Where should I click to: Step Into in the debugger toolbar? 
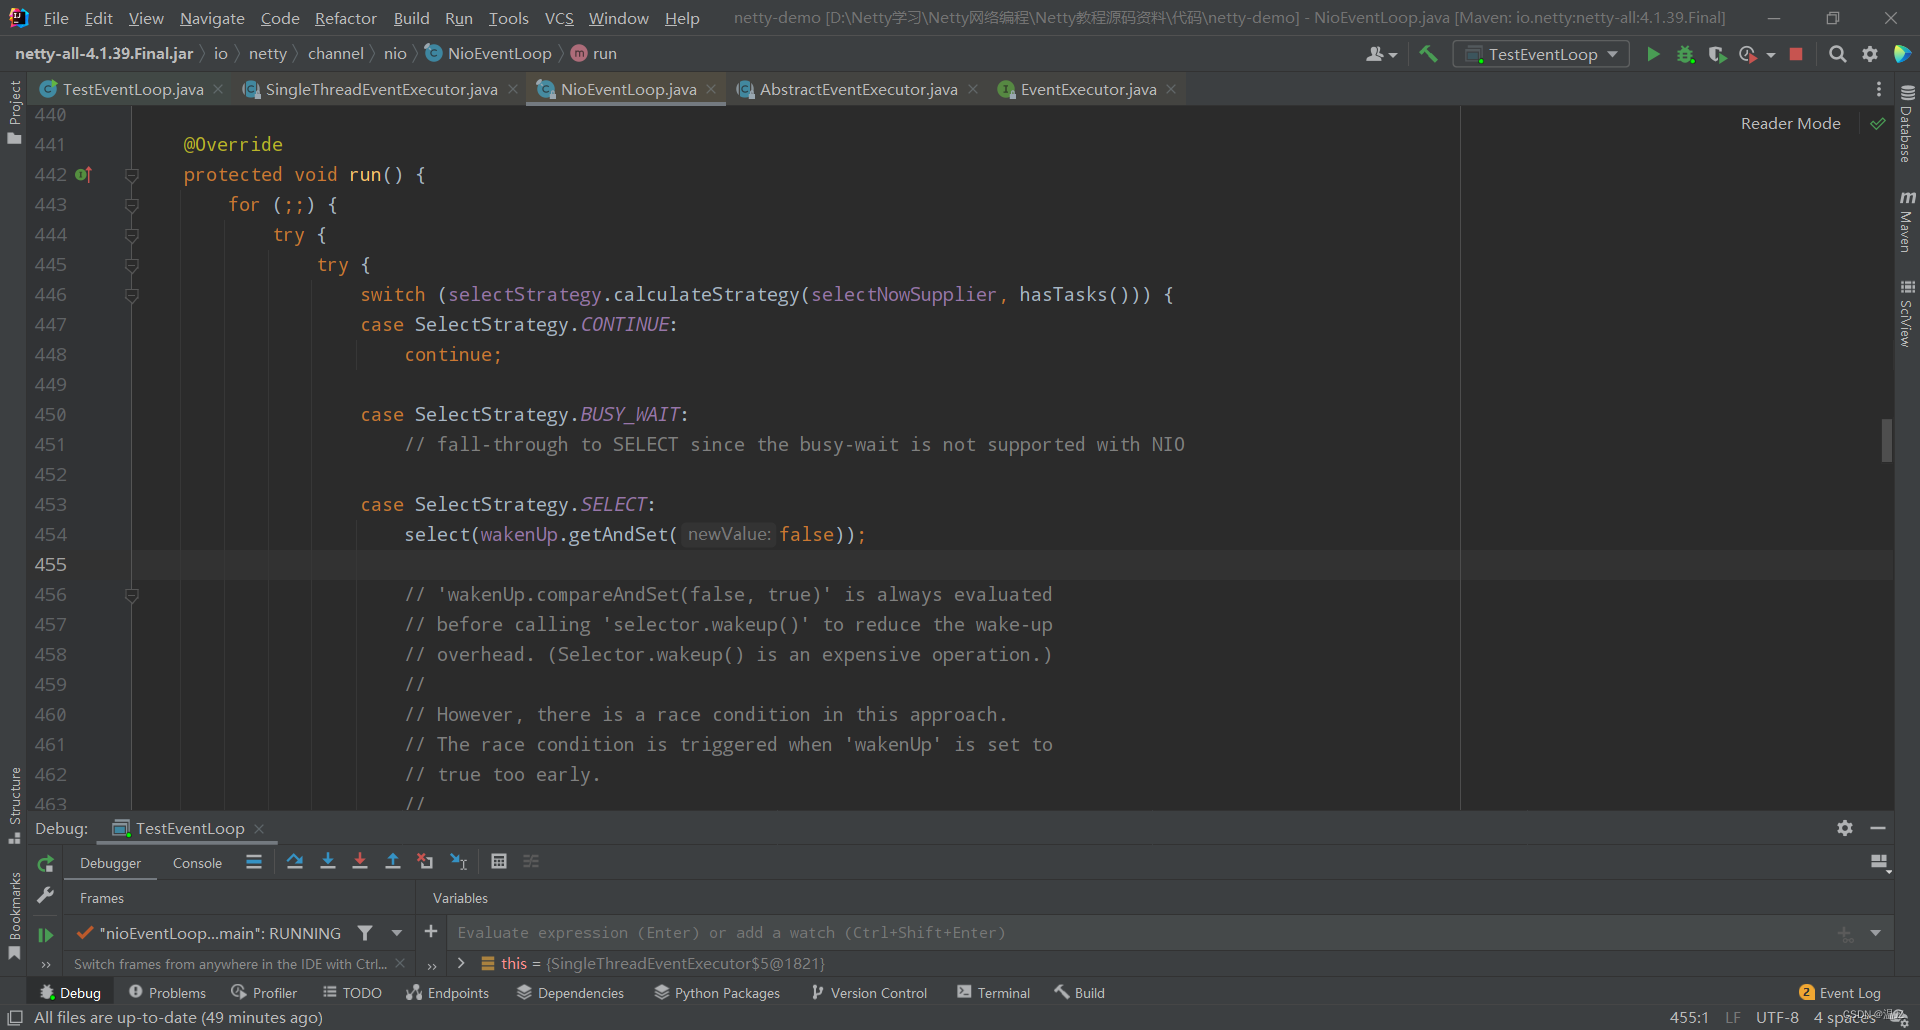tap(327, 861)
